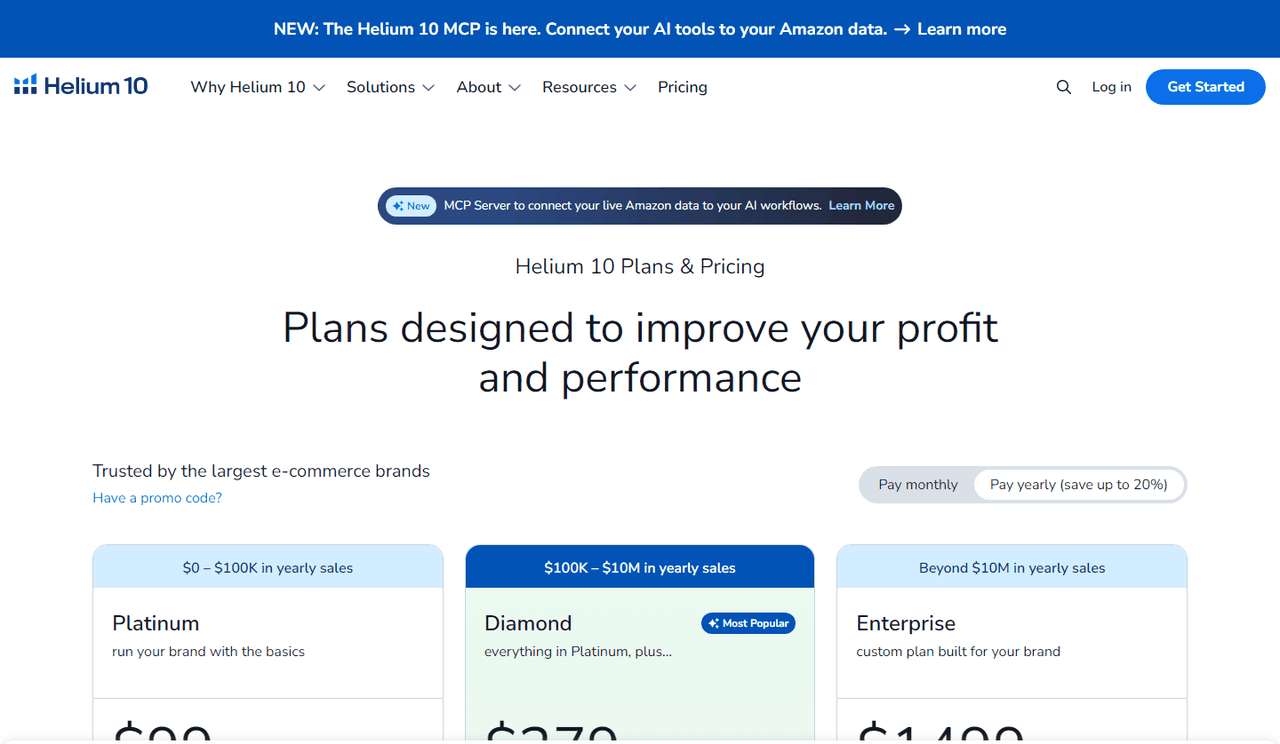This screenshot has width=1280, height=744.
Task: Click the Helium 10 logo icon
Action: 26,85
